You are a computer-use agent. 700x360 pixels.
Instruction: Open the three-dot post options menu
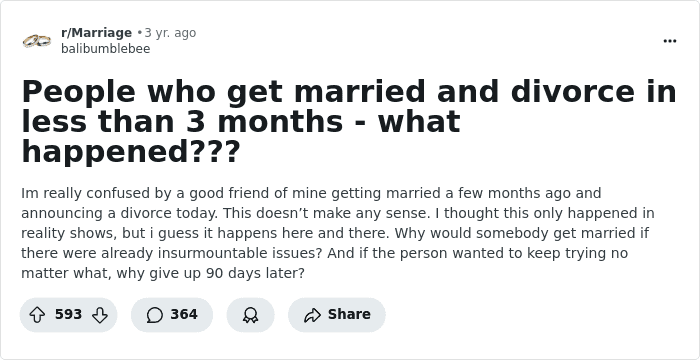point(670,41)
